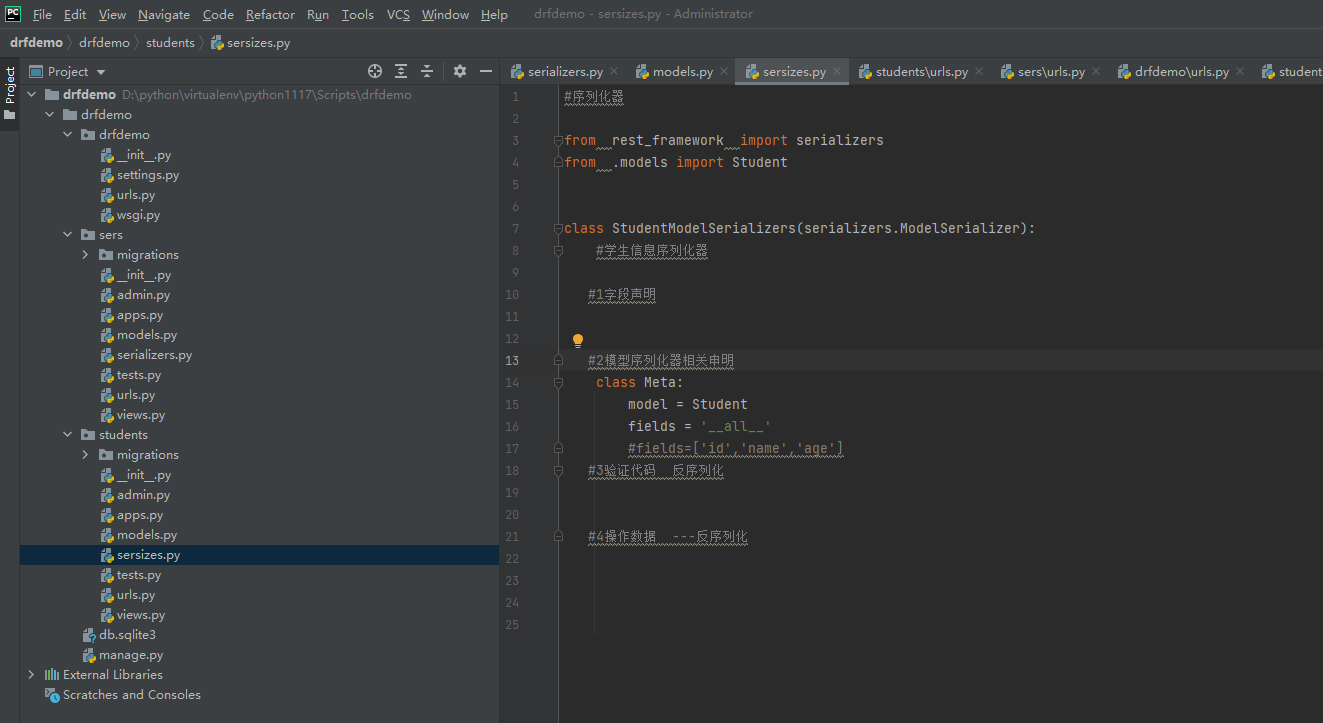Image resolution: width=1323 pixels, height=723 pixels.
Task: Collapse the drfdemo root project node
Action: tap(31, 94)
